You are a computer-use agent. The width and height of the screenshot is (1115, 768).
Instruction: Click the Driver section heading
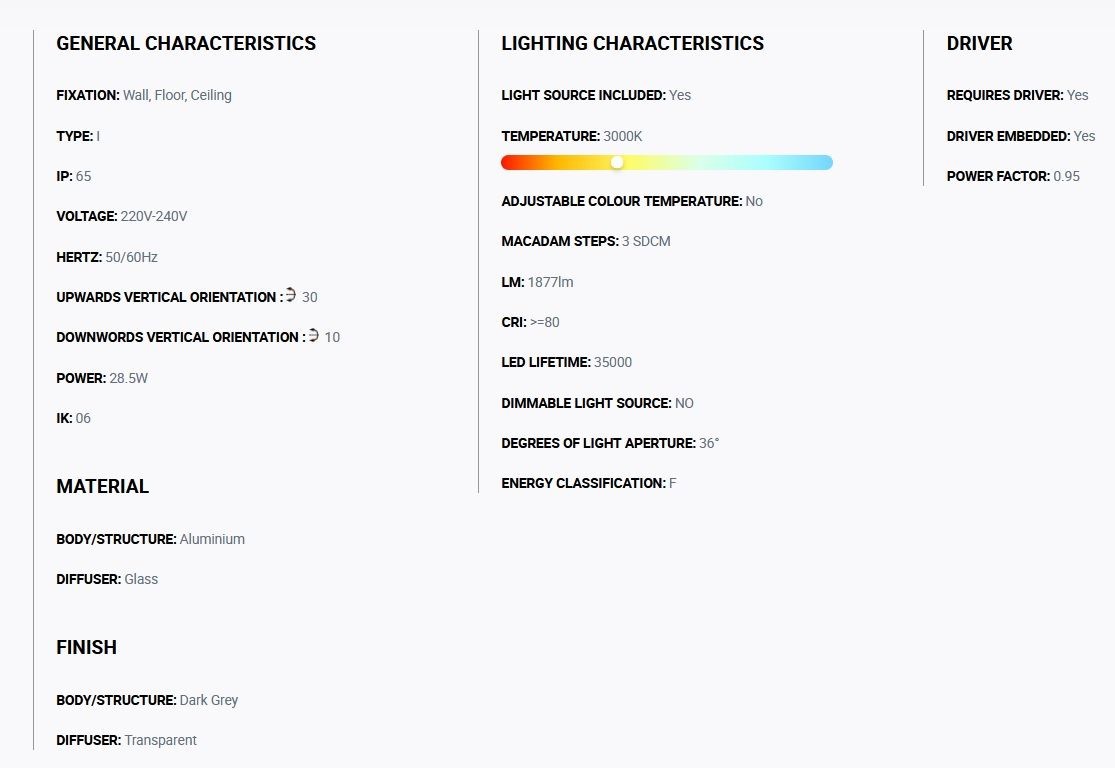(979, 43)
